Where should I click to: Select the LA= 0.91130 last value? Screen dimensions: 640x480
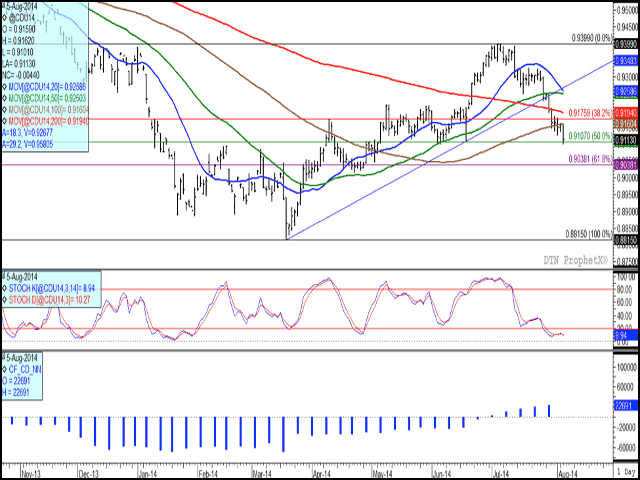point(21,63)
